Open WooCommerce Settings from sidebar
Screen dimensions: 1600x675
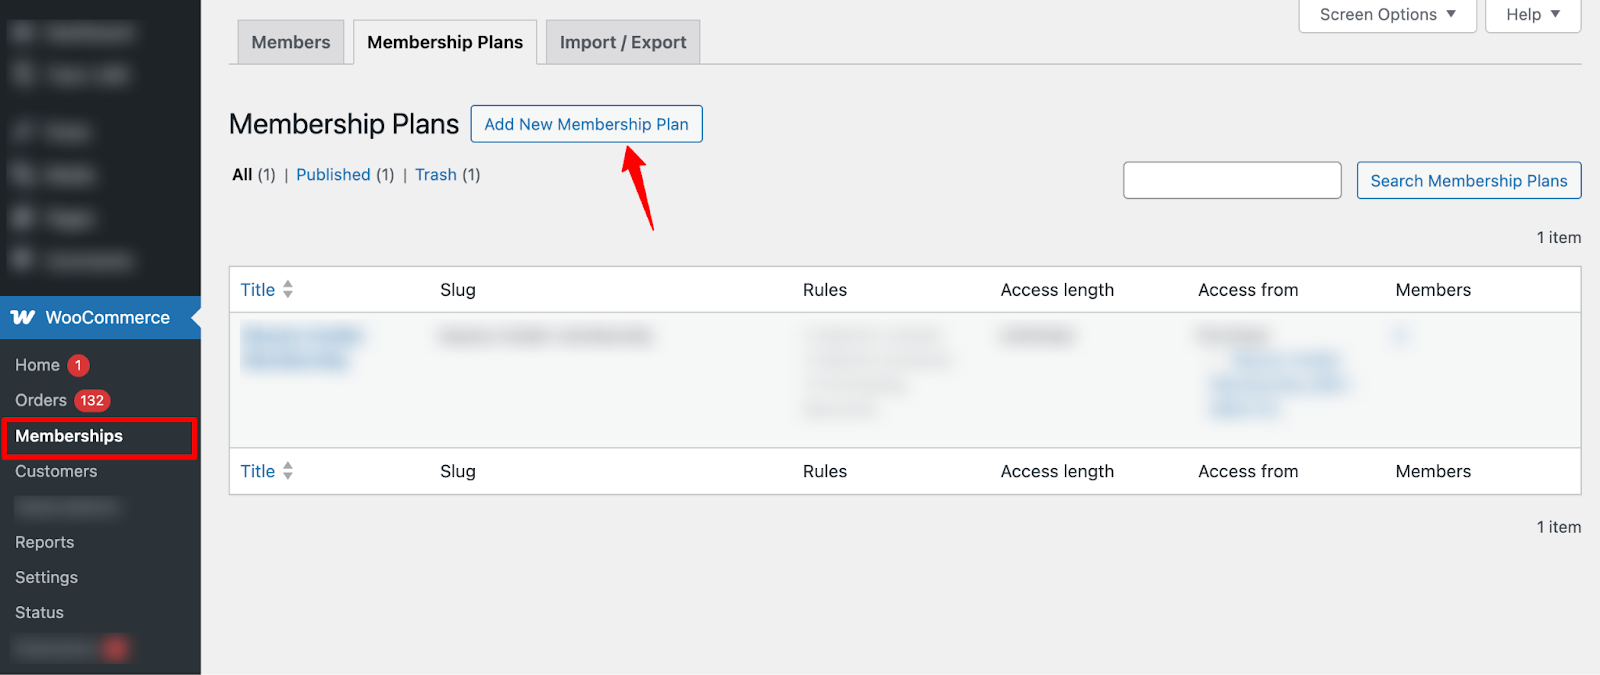pyautogui.click(x=46, y=577)
